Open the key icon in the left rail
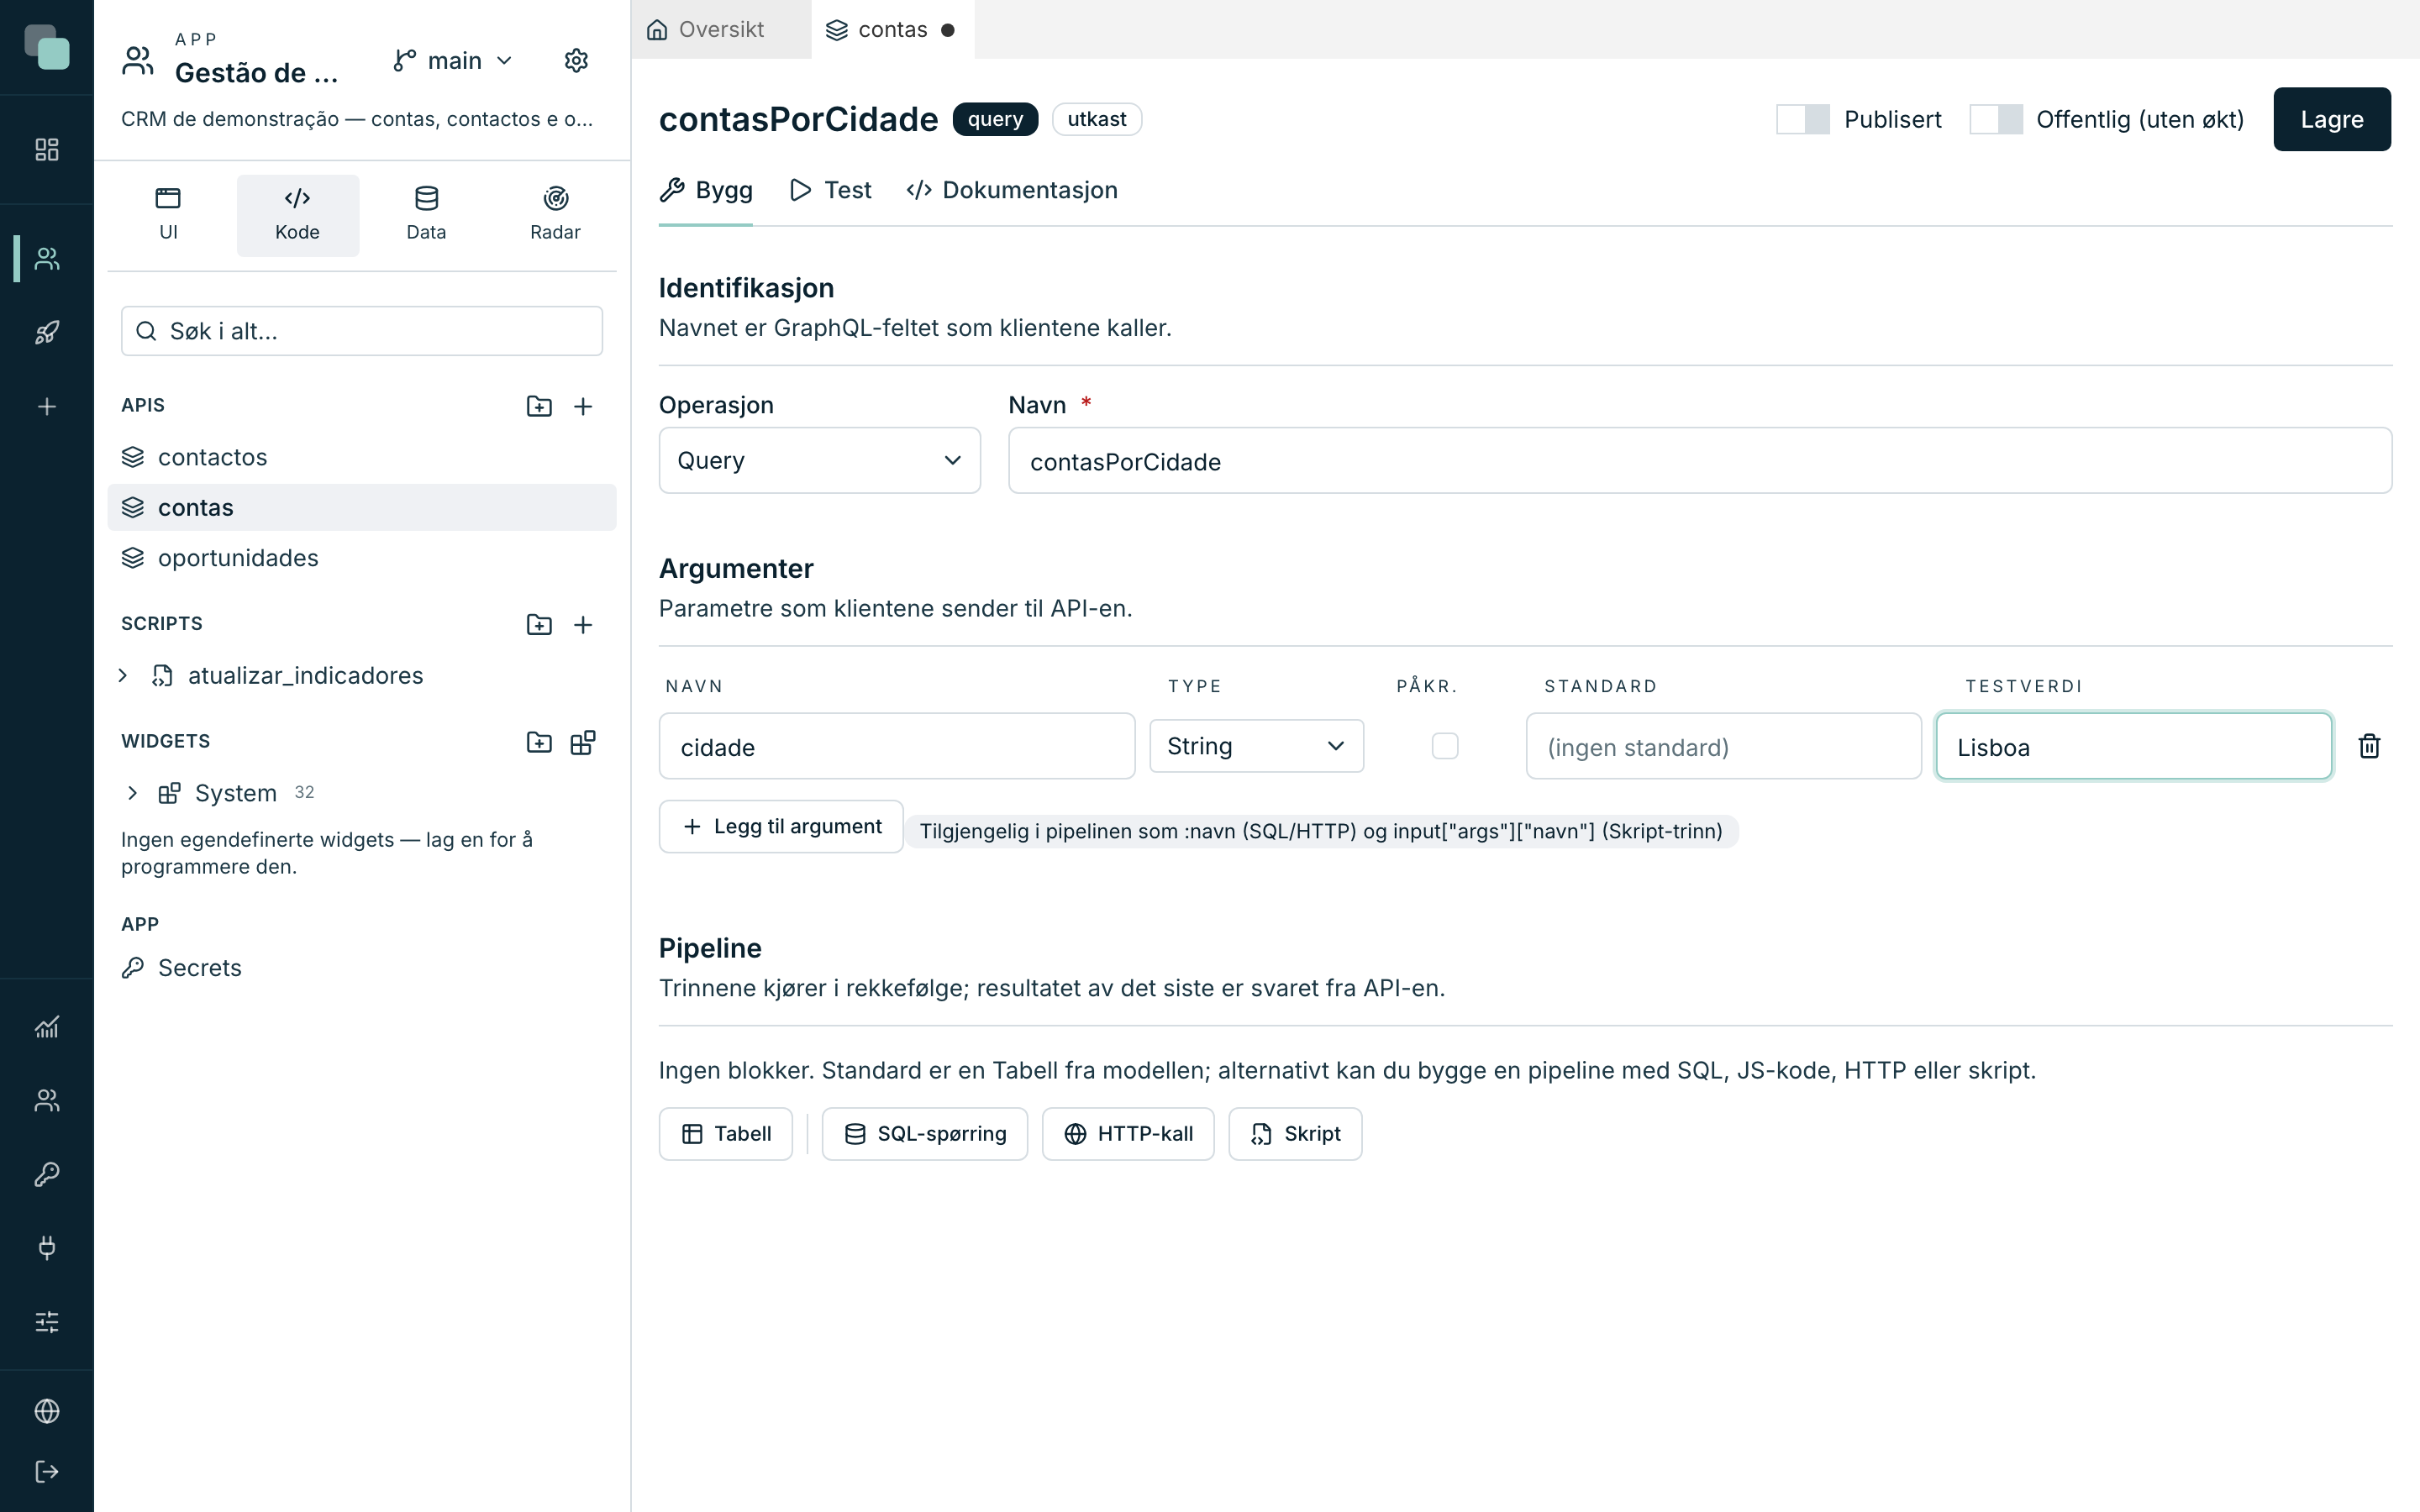 point(47,1174)
